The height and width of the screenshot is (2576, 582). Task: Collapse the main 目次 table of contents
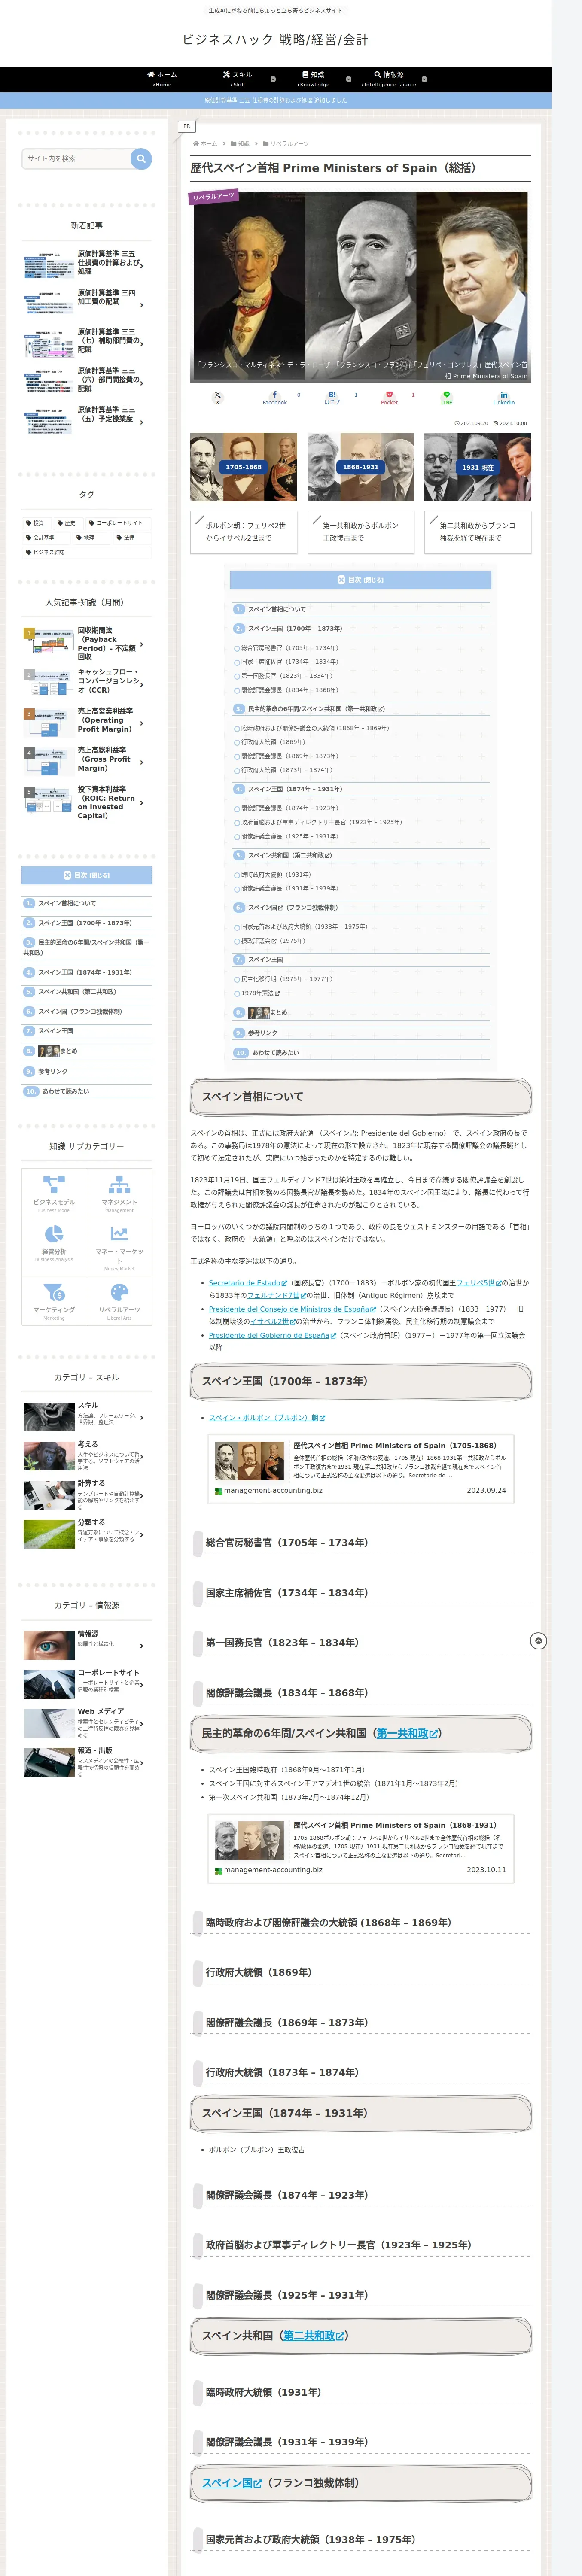[360, 580]
